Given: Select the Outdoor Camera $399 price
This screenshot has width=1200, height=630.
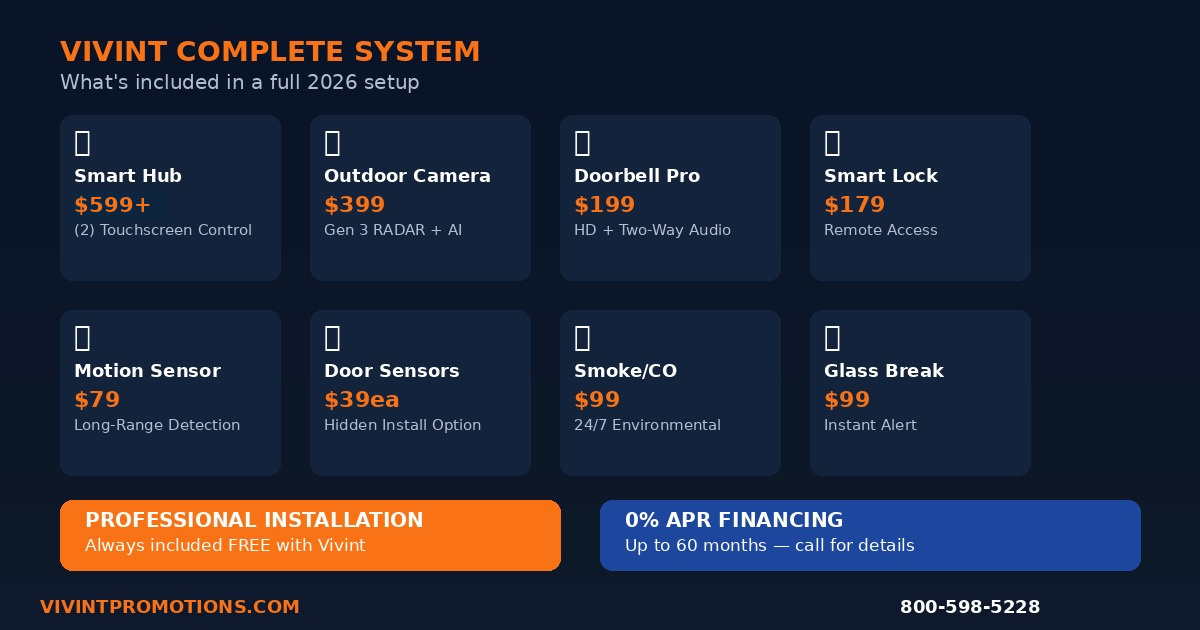Looking at the screenshot, I should tap(354, 205).
